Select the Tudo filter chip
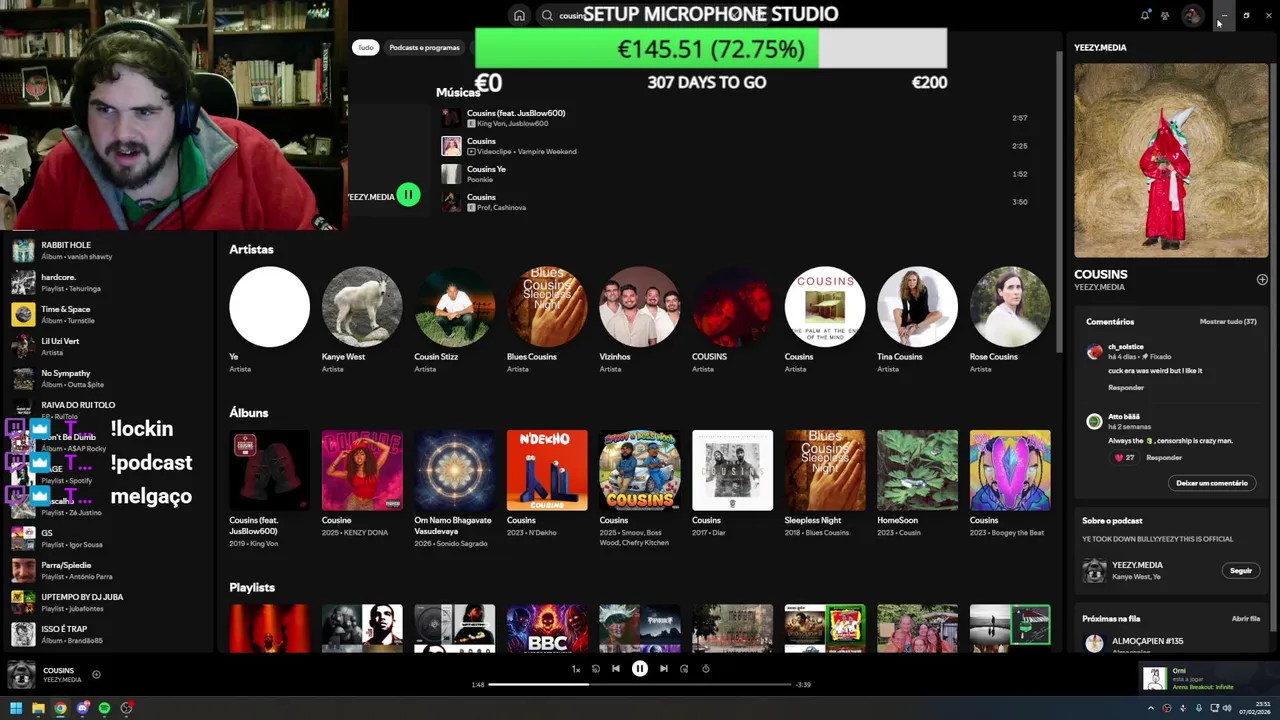1280x720 pixels. pyautogui.click(x=366, y=47)
